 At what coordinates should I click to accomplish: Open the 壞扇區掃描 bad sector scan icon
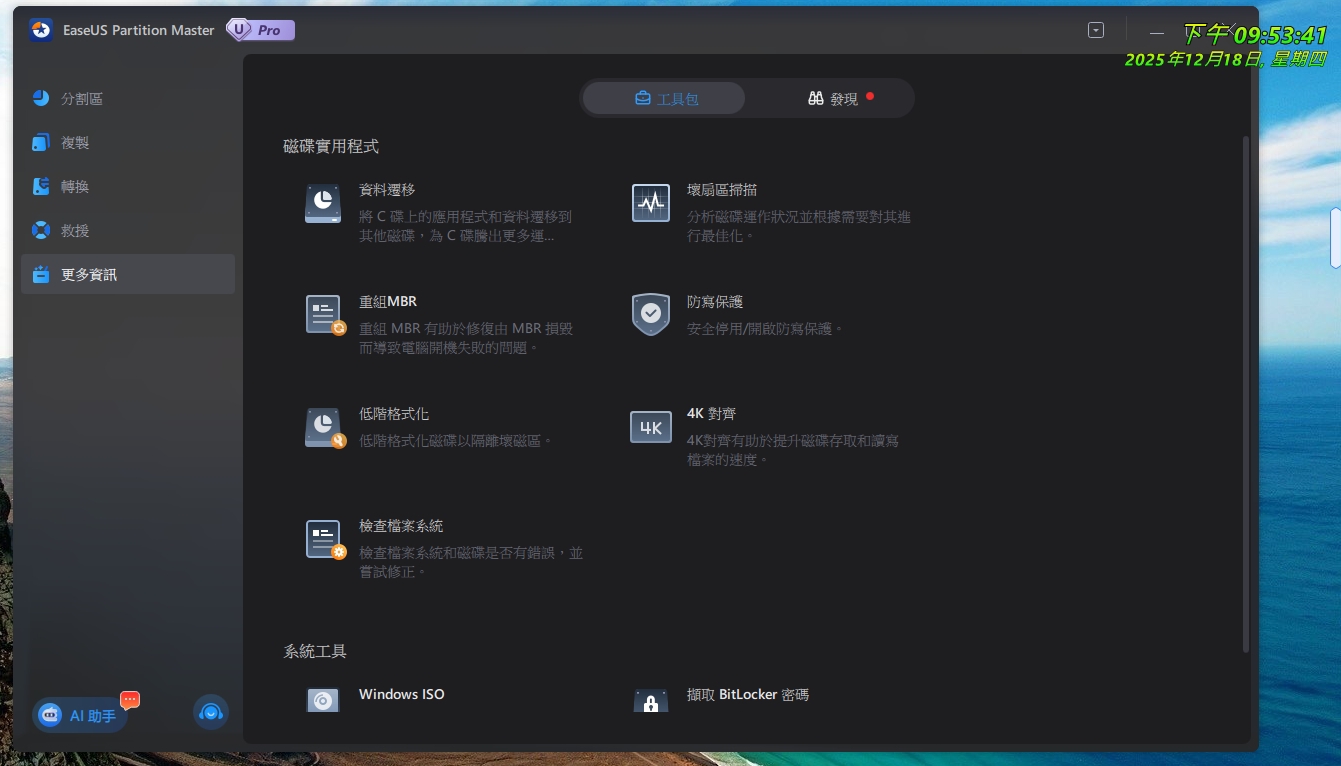[x=651, y=203]
